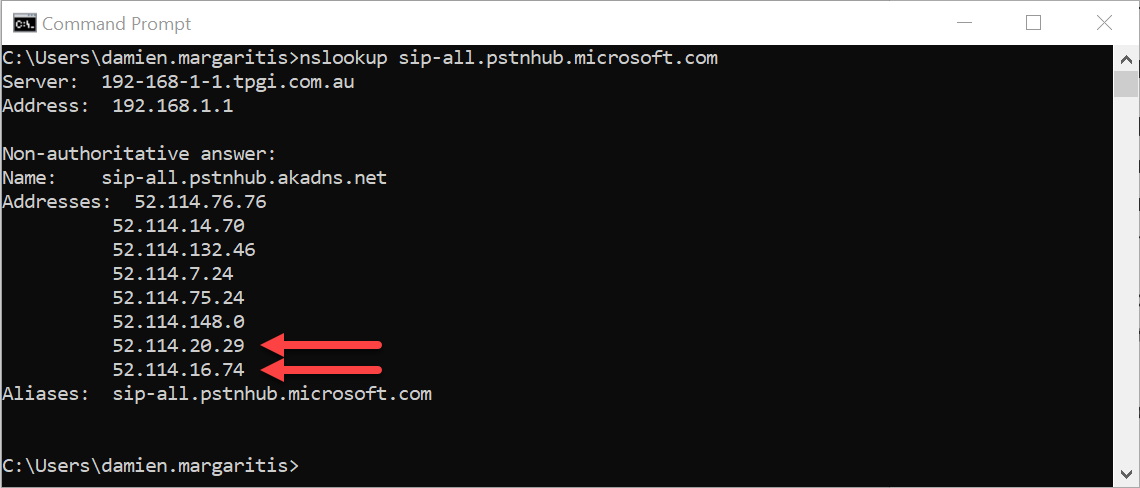Click the Command Prompt title bar text
The image size is (1140, 488).
click(x=116, y=23)
